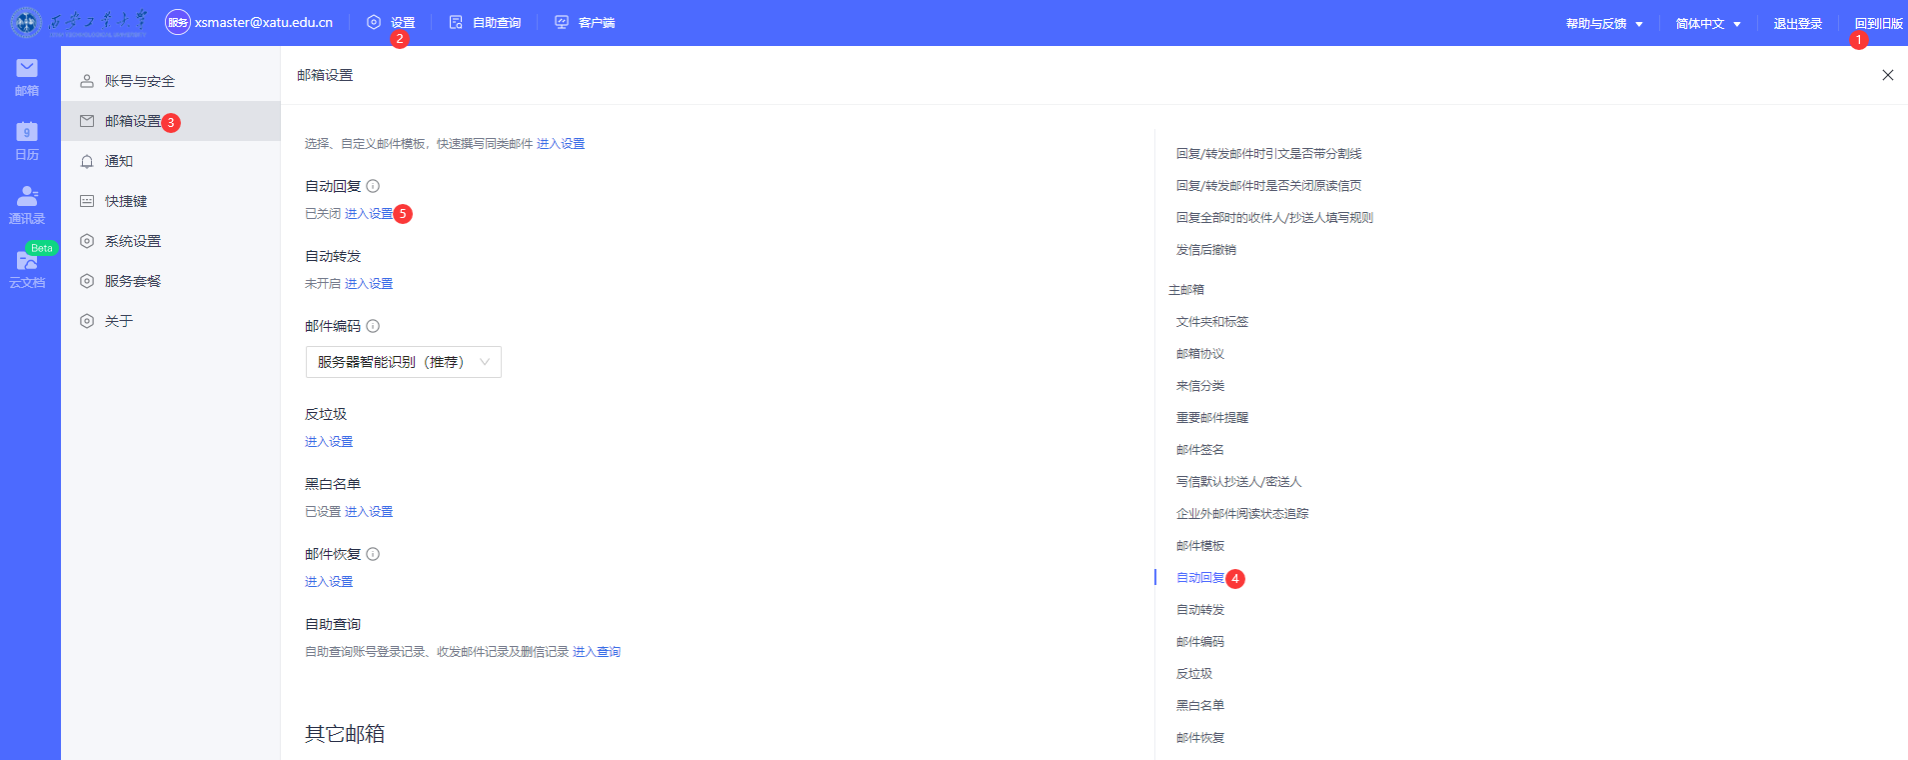Open the 邮箱 mailbox icon in left sidebar
The image size is (1908, 760).
(x=27, y=76)
